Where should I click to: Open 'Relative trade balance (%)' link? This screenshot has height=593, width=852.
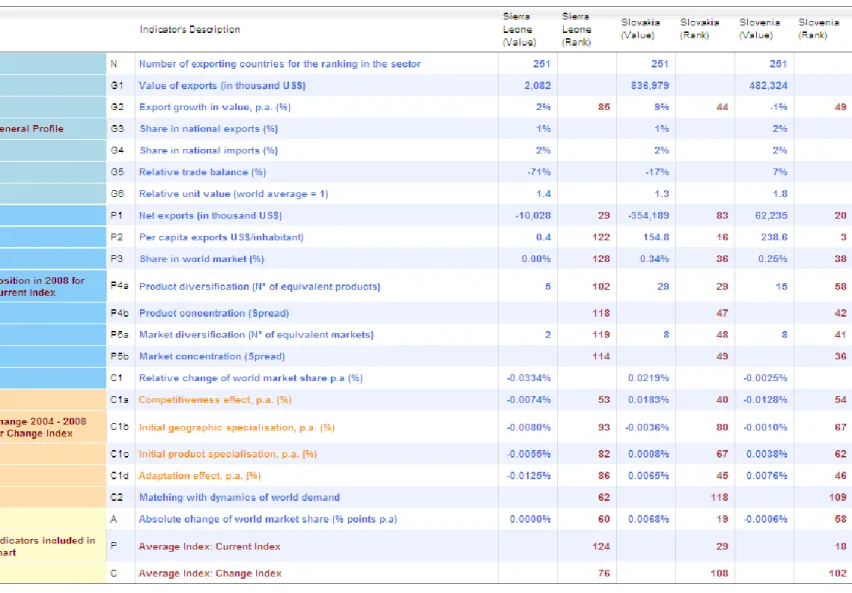point(203,172)
